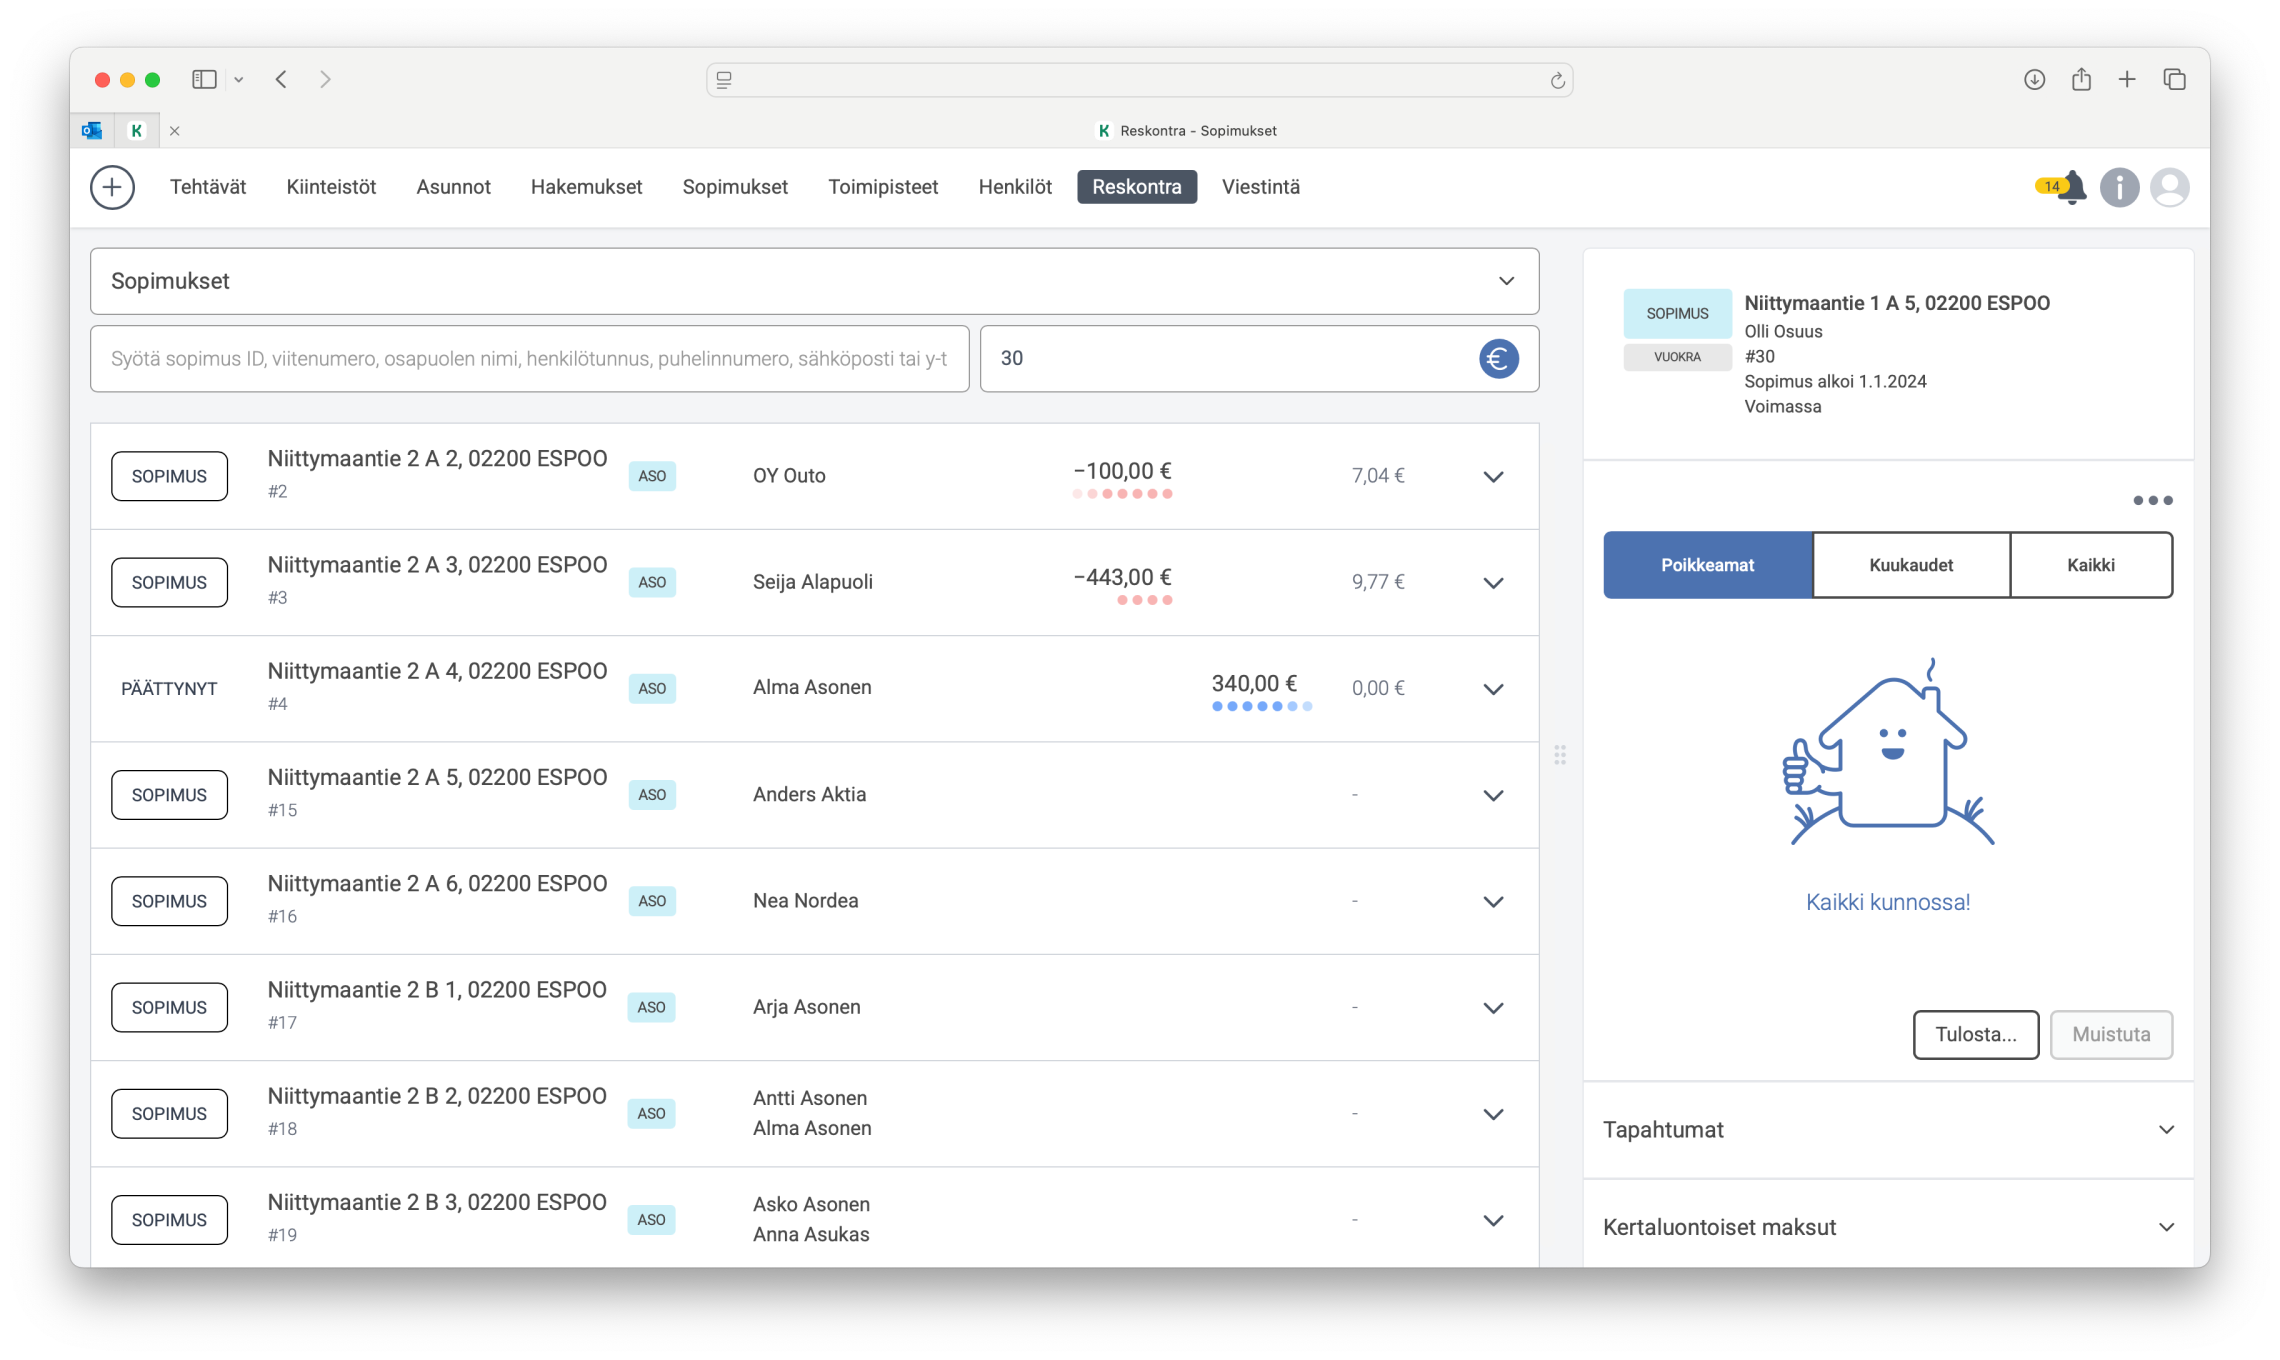
Task: Click Safari sidebar toggle icon
Action: [204, 79]
